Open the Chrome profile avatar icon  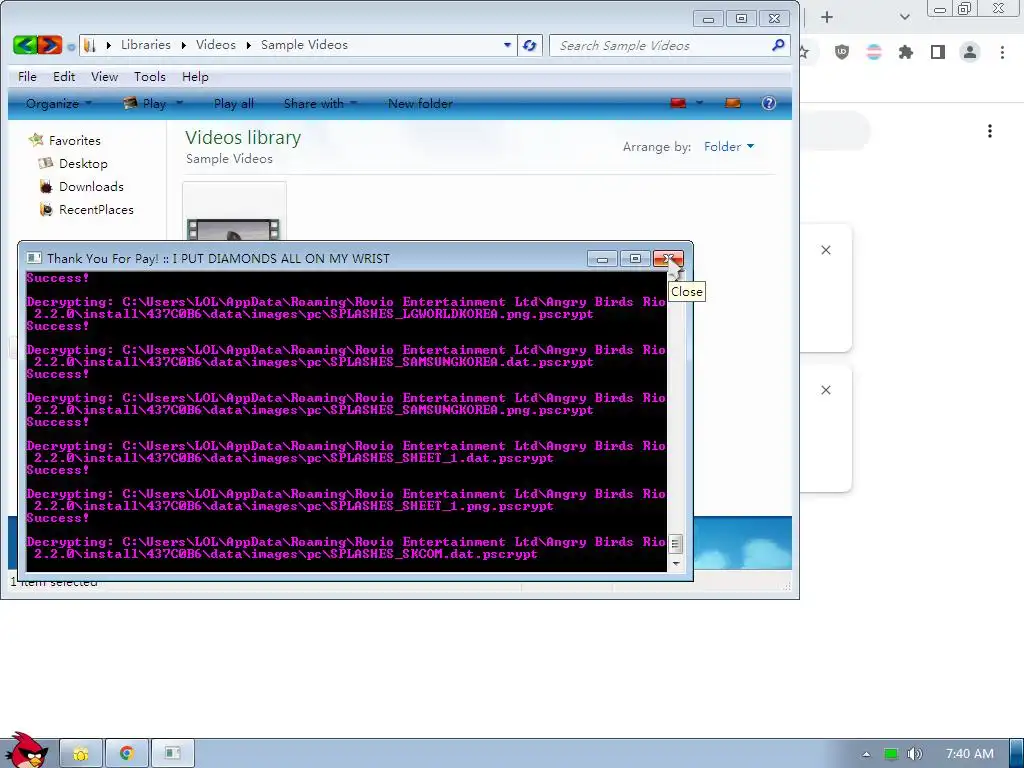tap(970, 52)
